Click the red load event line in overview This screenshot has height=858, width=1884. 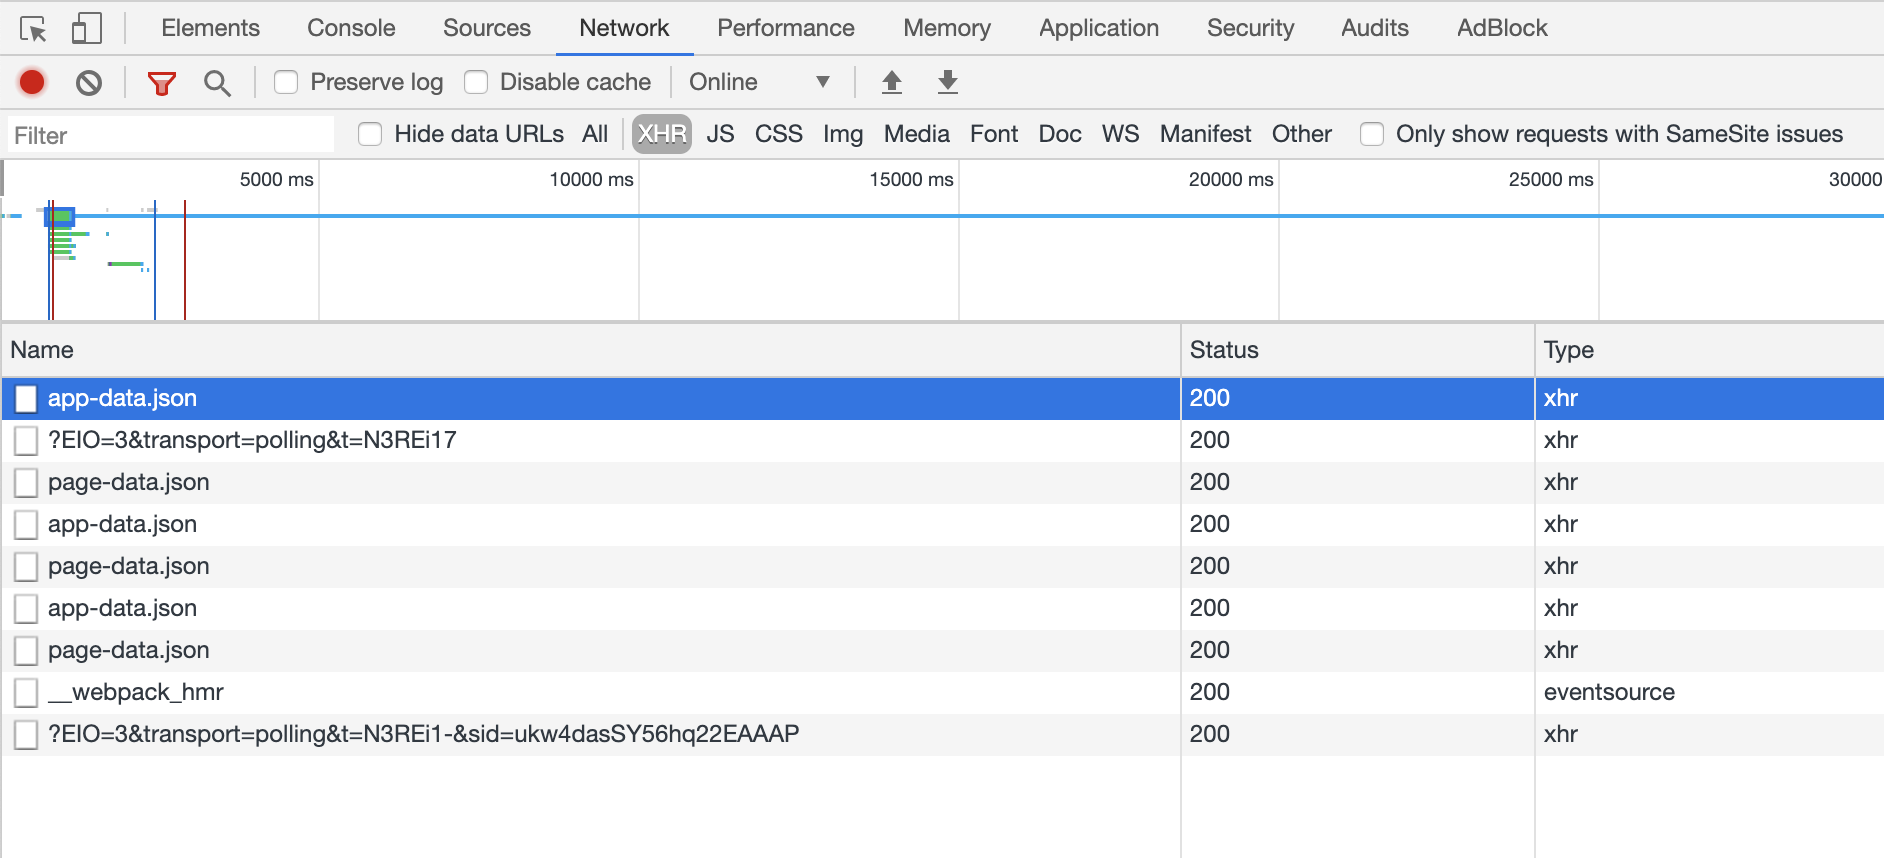coord(185,260)
